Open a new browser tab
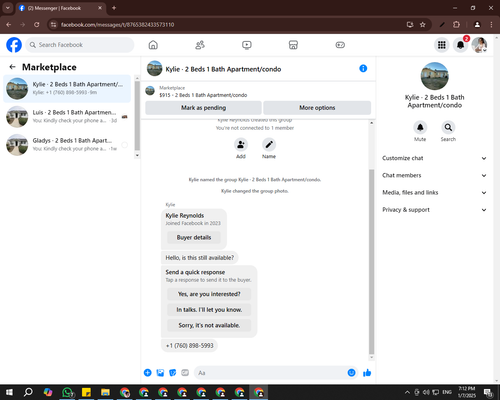Image resolution: width=500 pixels, height=400 pixels. click(114, 8)
